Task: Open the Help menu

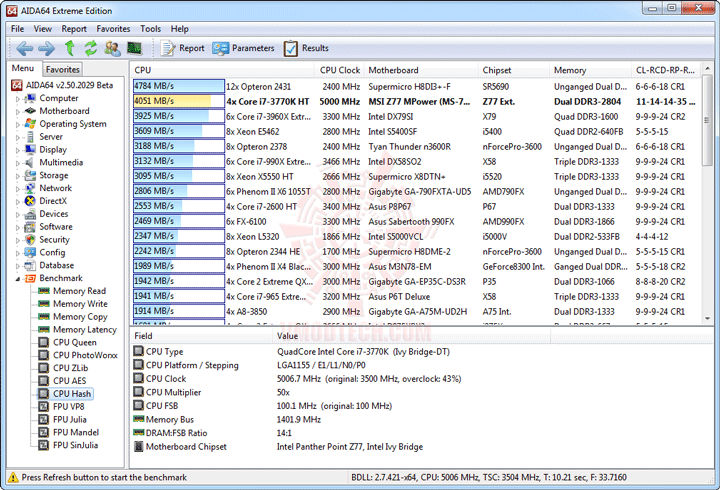Action: [x=180, y=29]
